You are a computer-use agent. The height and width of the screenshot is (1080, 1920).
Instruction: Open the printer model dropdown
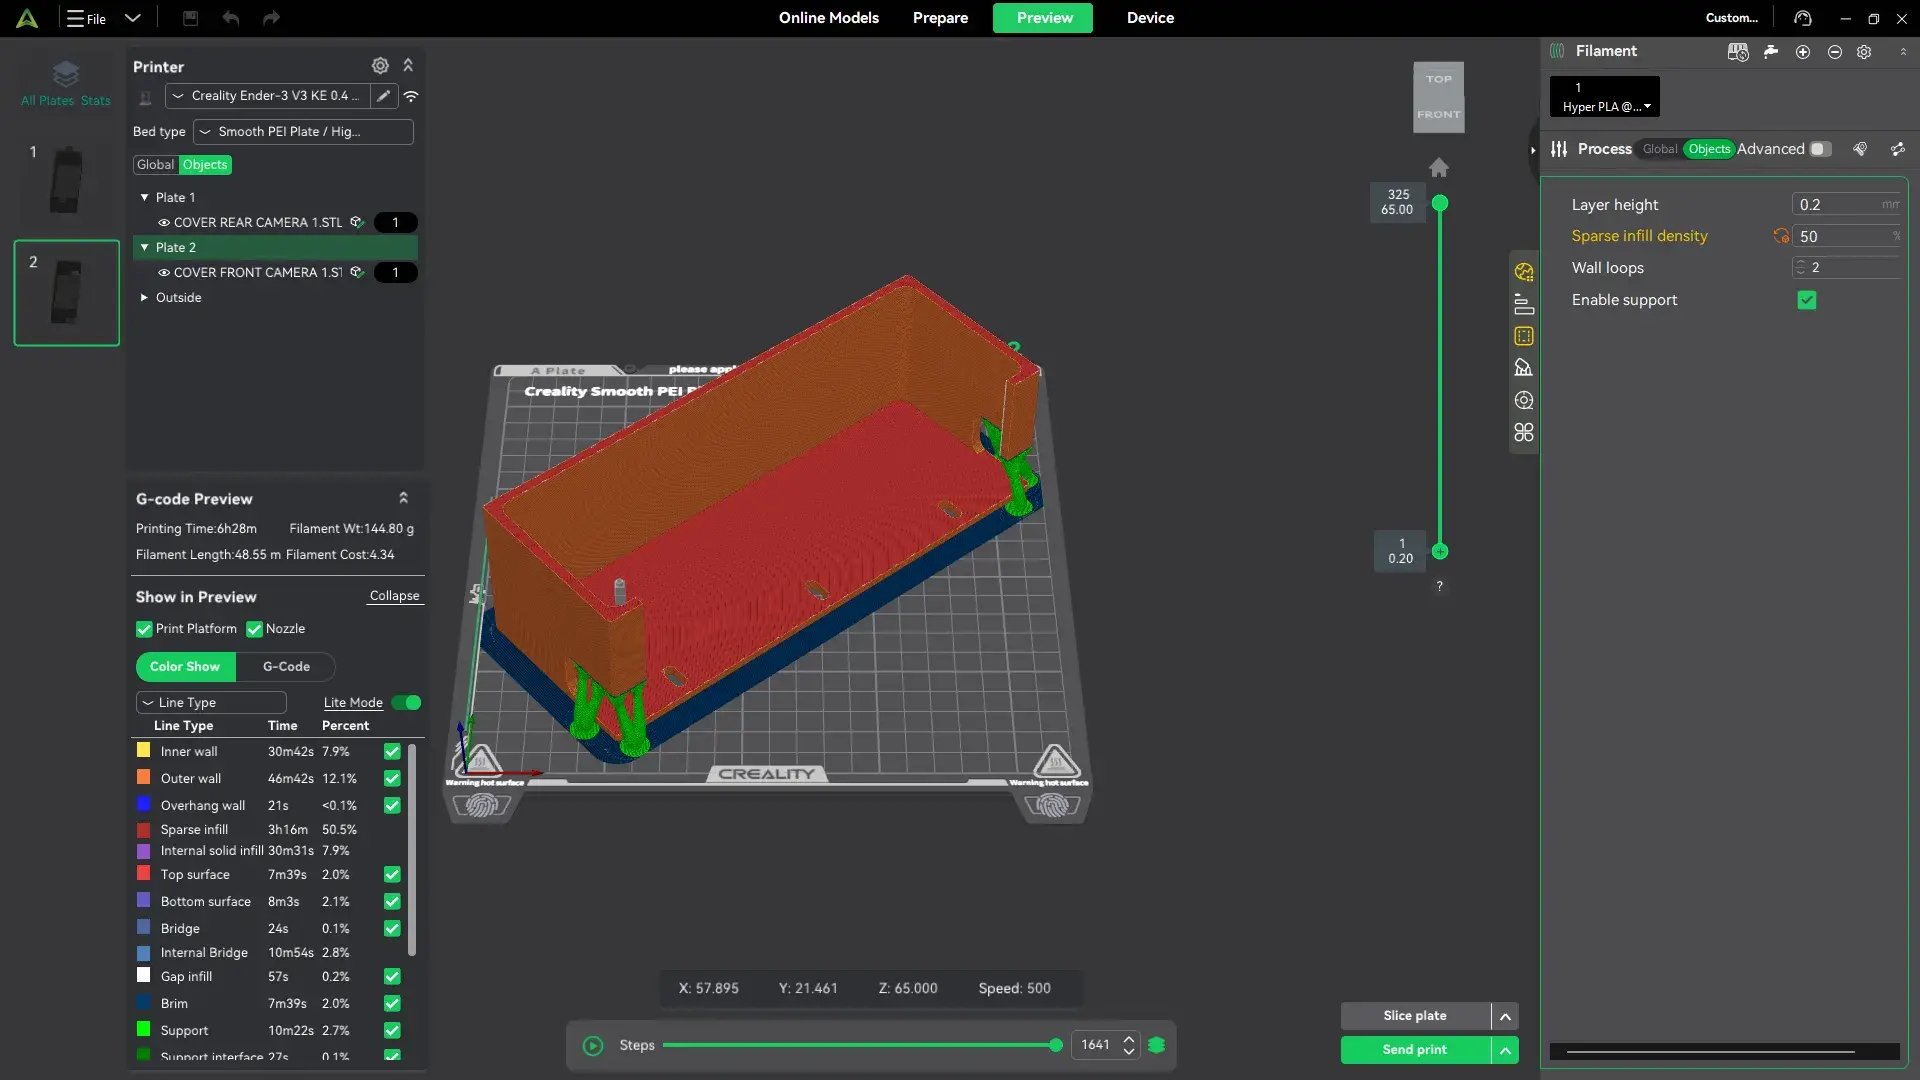click(x=267, y=96)
